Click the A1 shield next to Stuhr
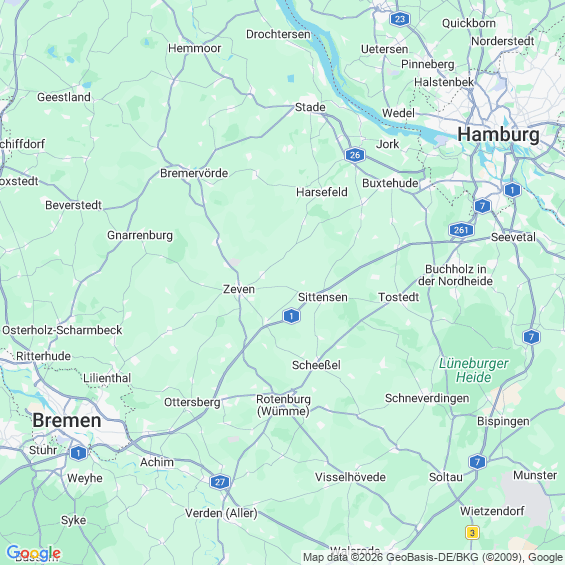This screenshot has width=565, height=565. point(78,453)
